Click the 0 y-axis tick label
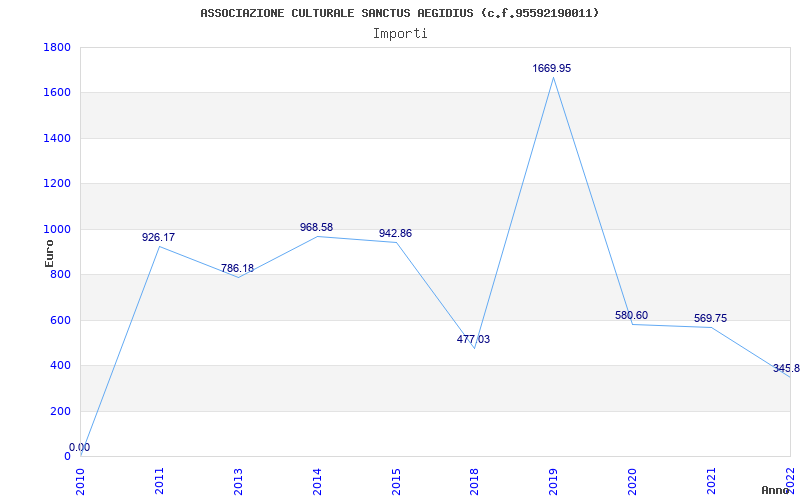Screen dimensions: 800x500 [x=67, y=457]
